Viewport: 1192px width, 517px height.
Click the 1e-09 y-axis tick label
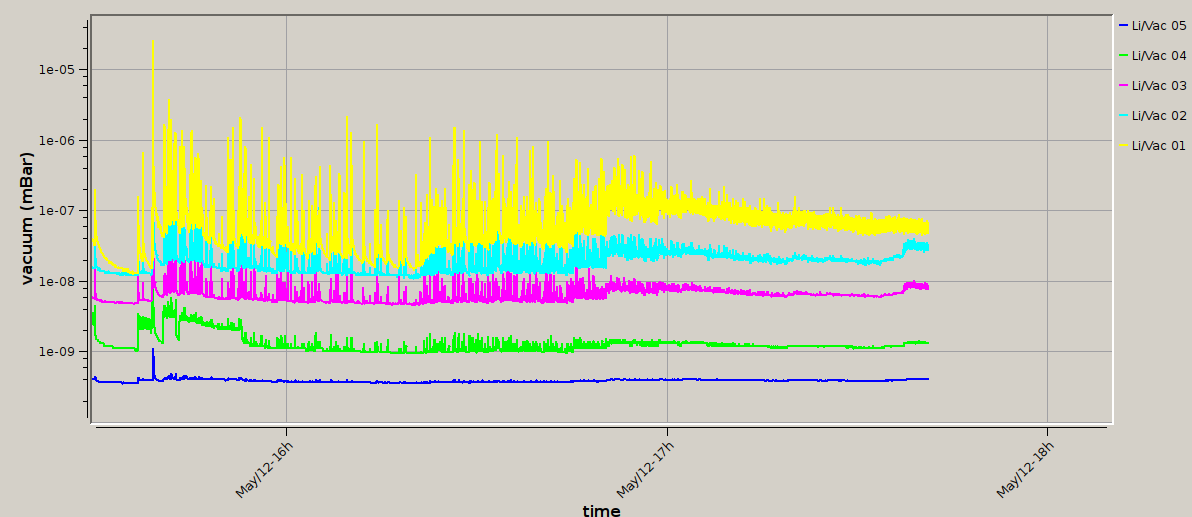click(57, 352)
